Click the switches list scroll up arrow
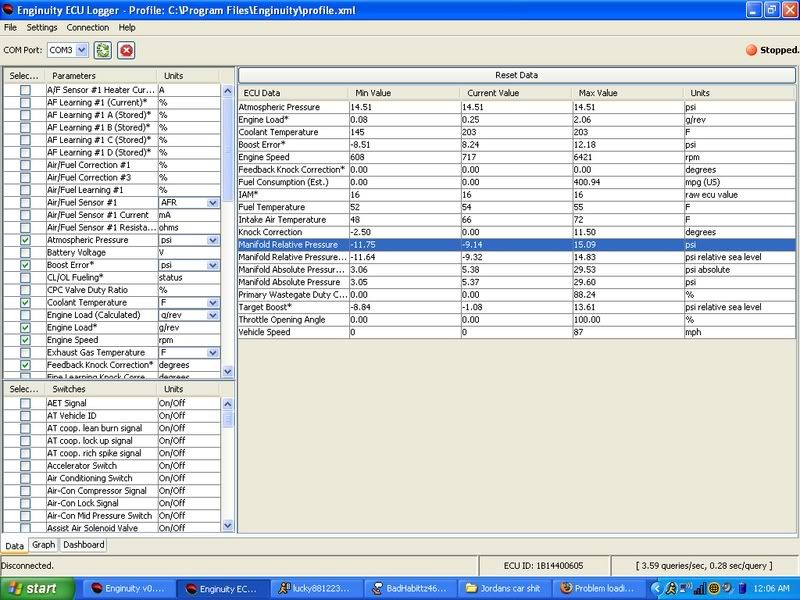Viewport: 800px width, 600px height. click(228, 404)
